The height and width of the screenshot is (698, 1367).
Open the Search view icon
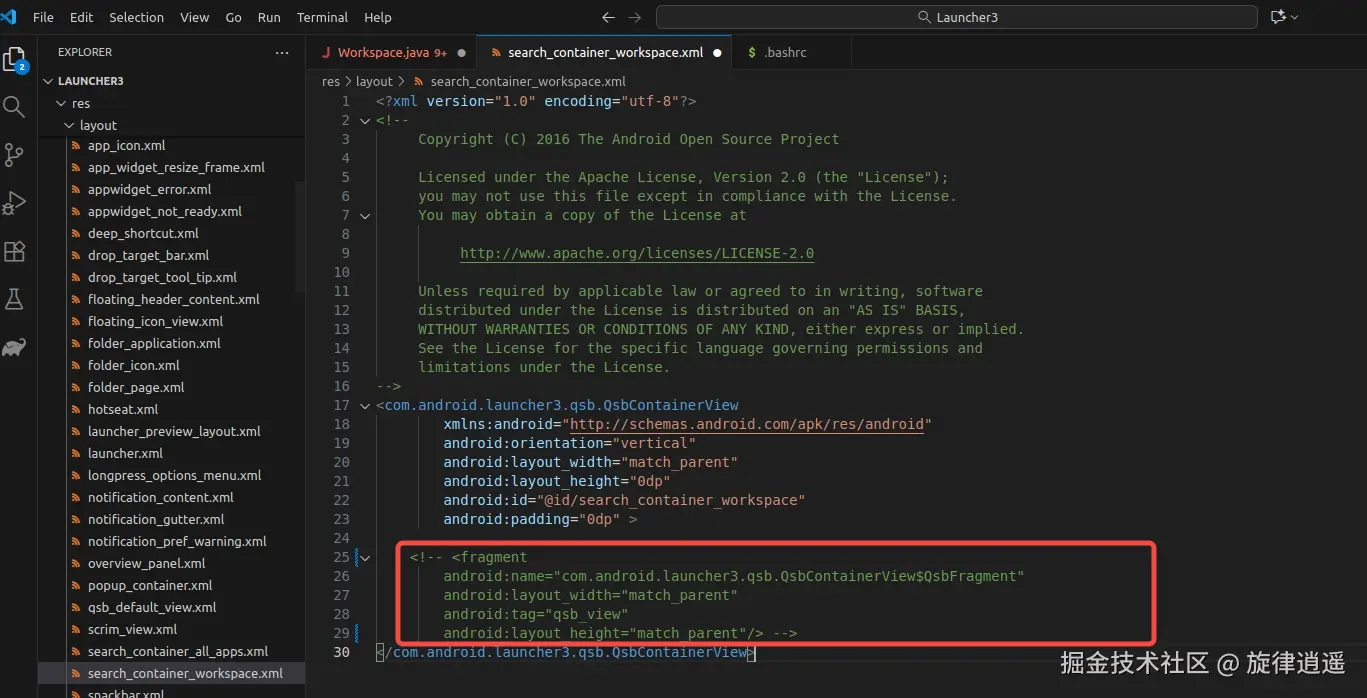[x=14, y=107]
